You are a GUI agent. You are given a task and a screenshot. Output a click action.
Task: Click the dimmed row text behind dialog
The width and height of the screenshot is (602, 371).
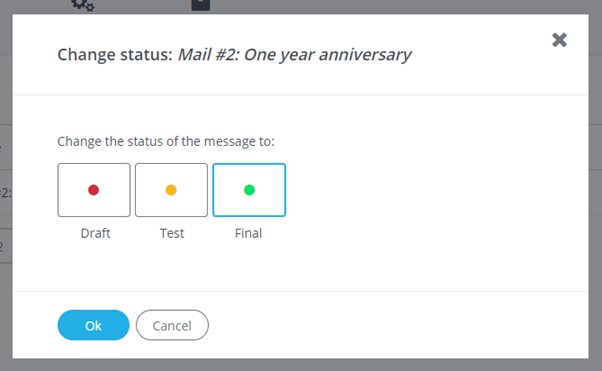click(6, 192)
